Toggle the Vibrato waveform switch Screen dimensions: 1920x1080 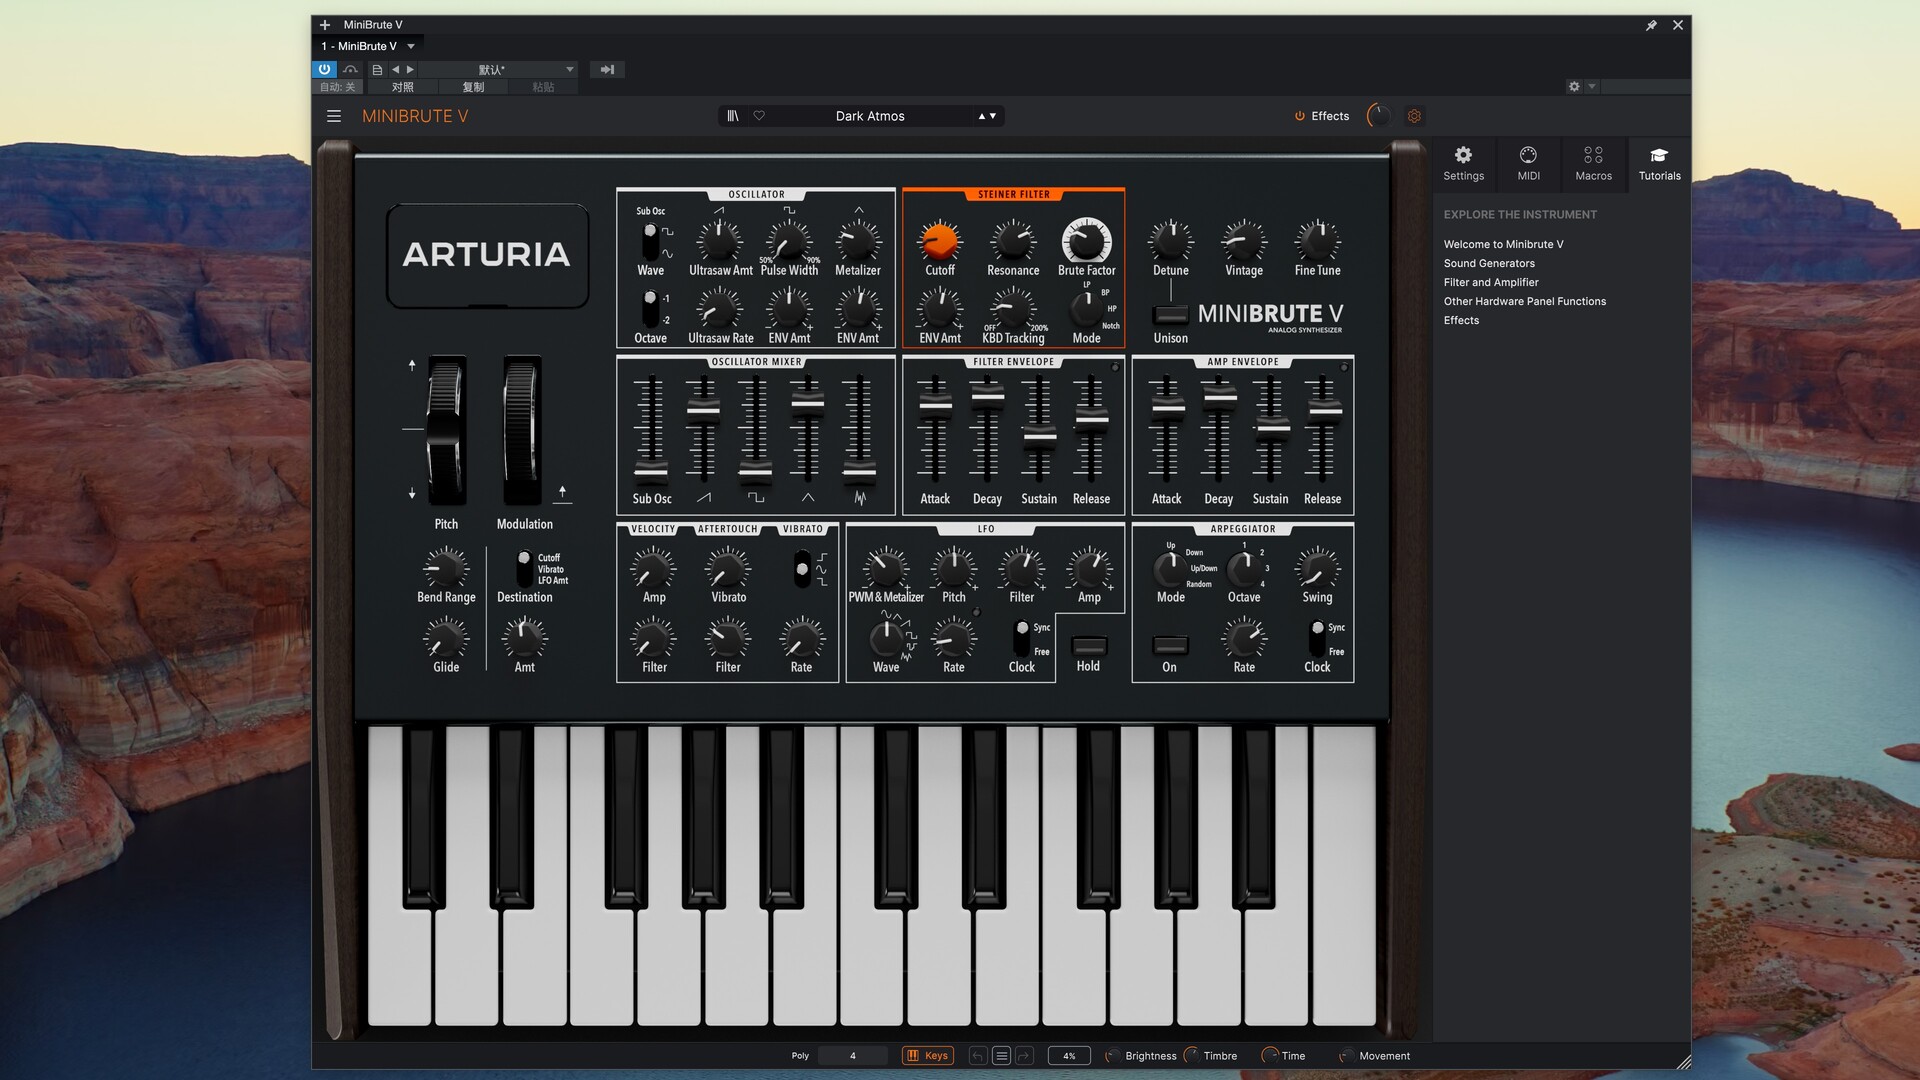[x=802, y=569]
